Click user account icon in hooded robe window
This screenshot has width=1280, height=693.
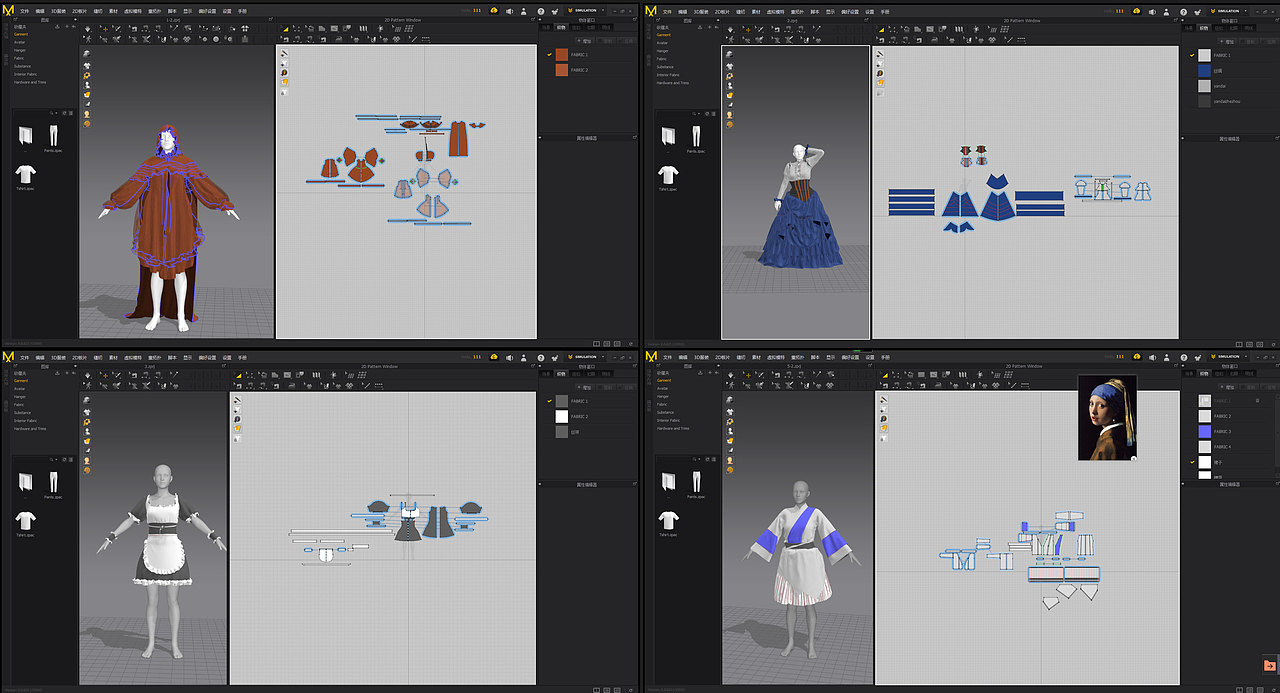523,11
